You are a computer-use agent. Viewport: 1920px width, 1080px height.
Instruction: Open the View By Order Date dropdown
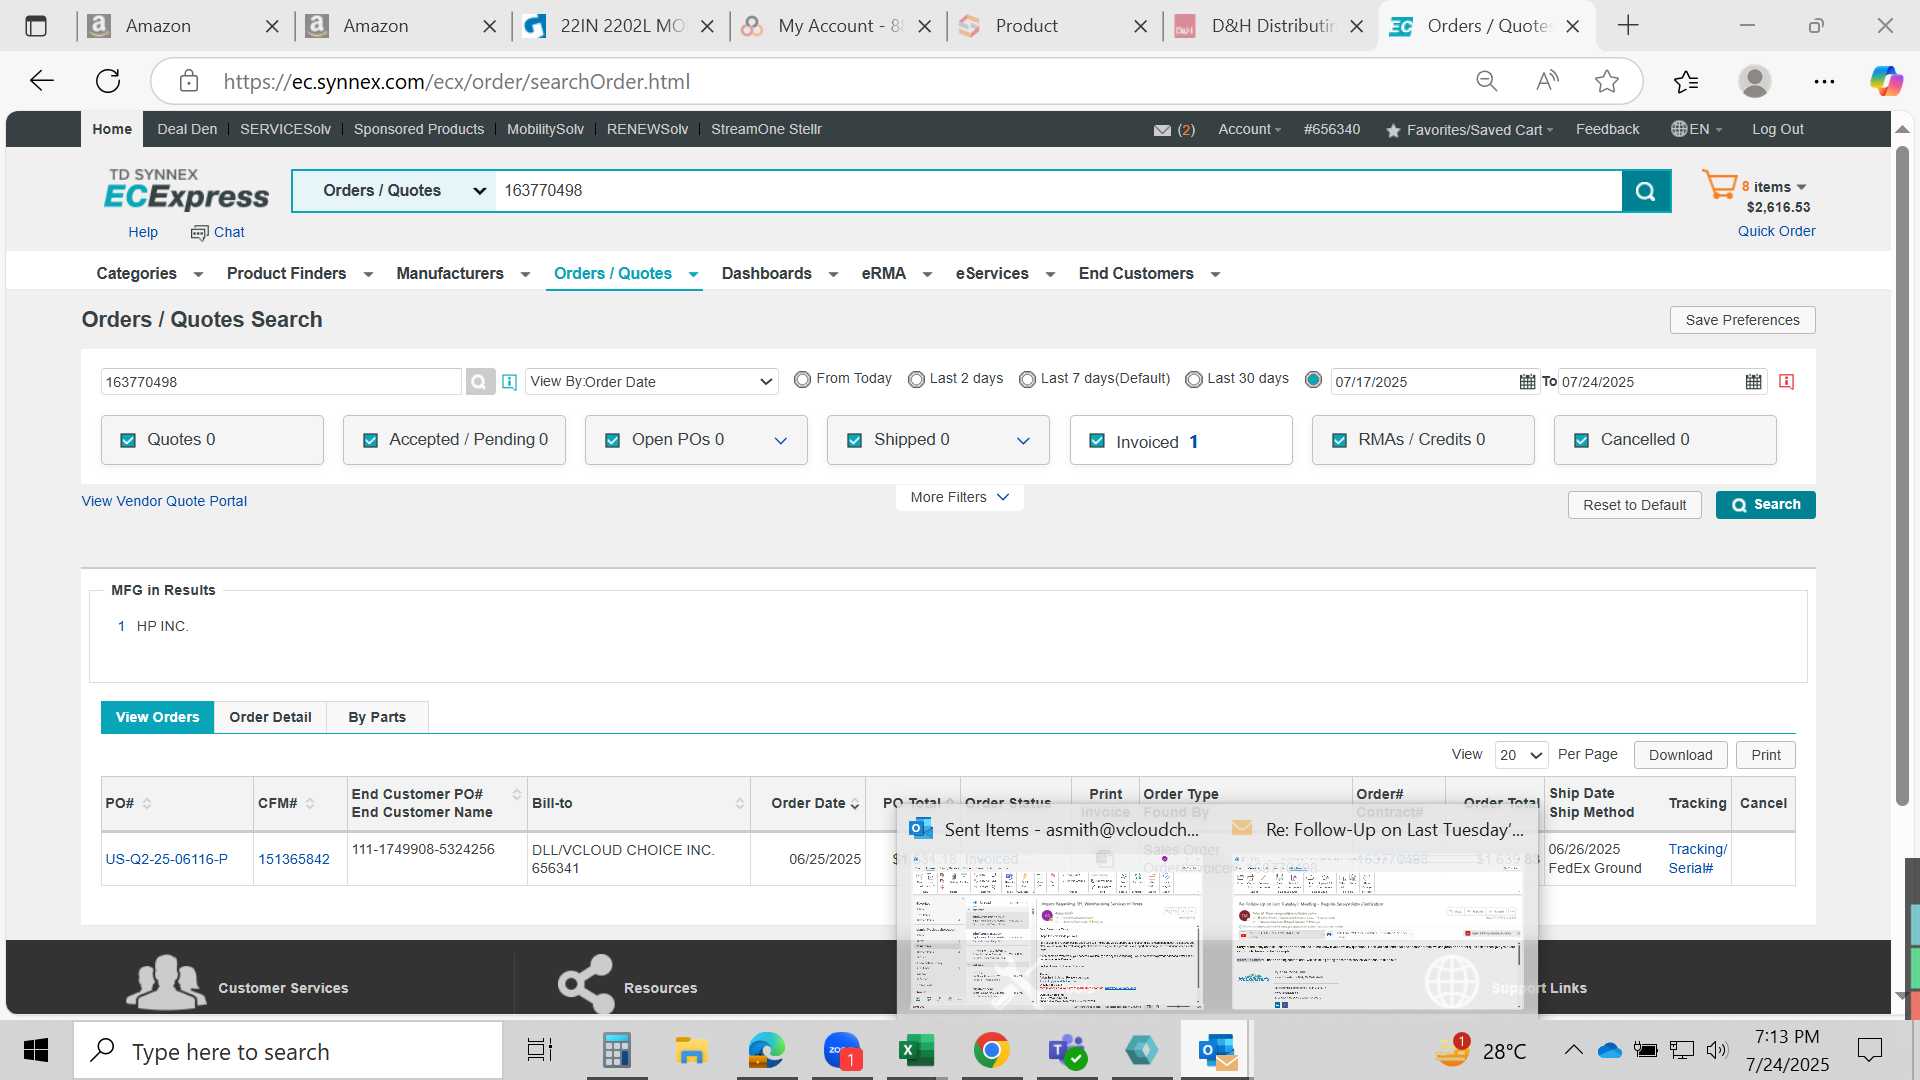pyautogui.click(x=652, y=382)
